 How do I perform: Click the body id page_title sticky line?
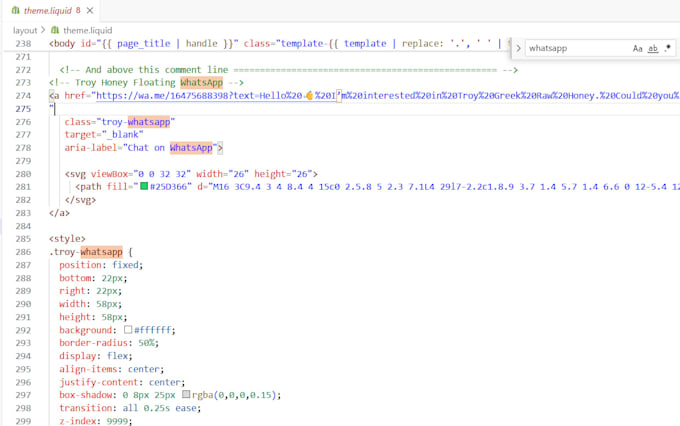pos(278,43)
